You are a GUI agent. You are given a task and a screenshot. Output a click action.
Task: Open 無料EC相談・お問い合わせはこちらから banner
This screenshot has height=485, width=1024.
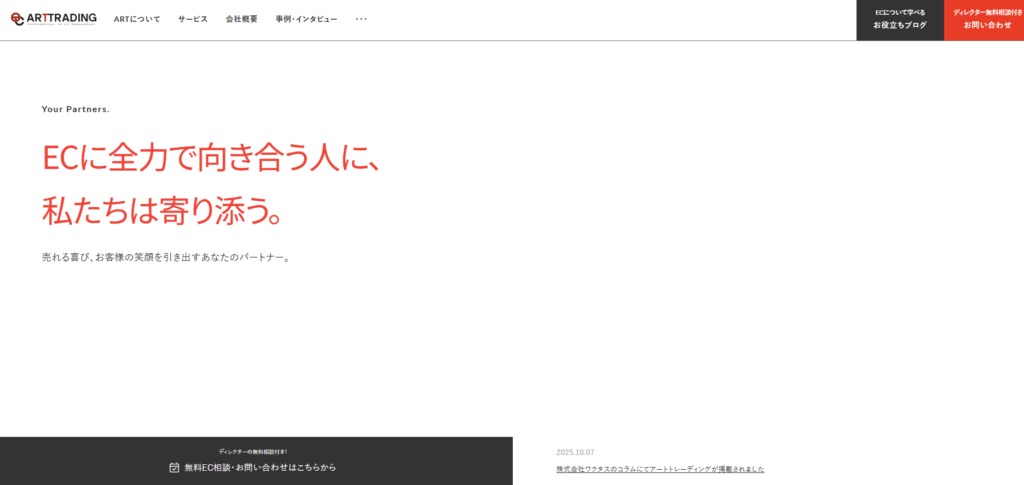pyautogui.click(x=260, y=467)
